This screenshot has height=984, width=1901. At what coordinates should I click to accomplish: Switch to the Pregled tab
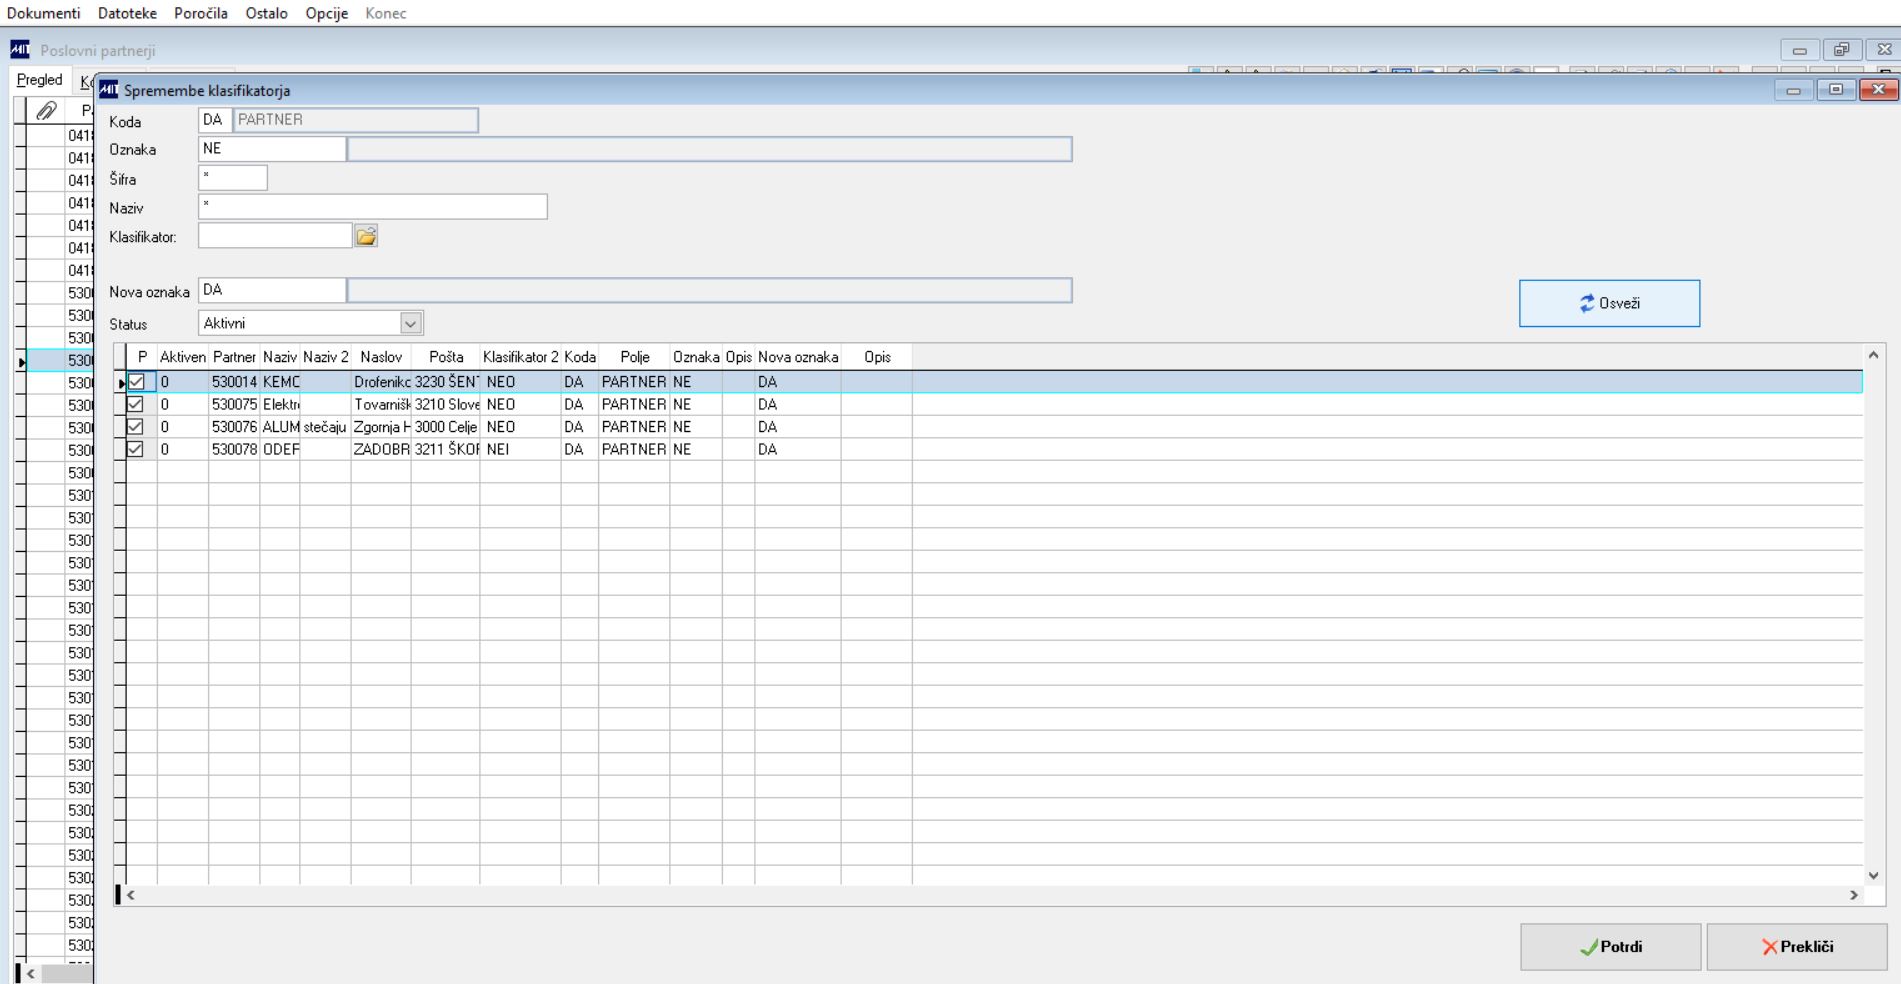pos(40,80)
